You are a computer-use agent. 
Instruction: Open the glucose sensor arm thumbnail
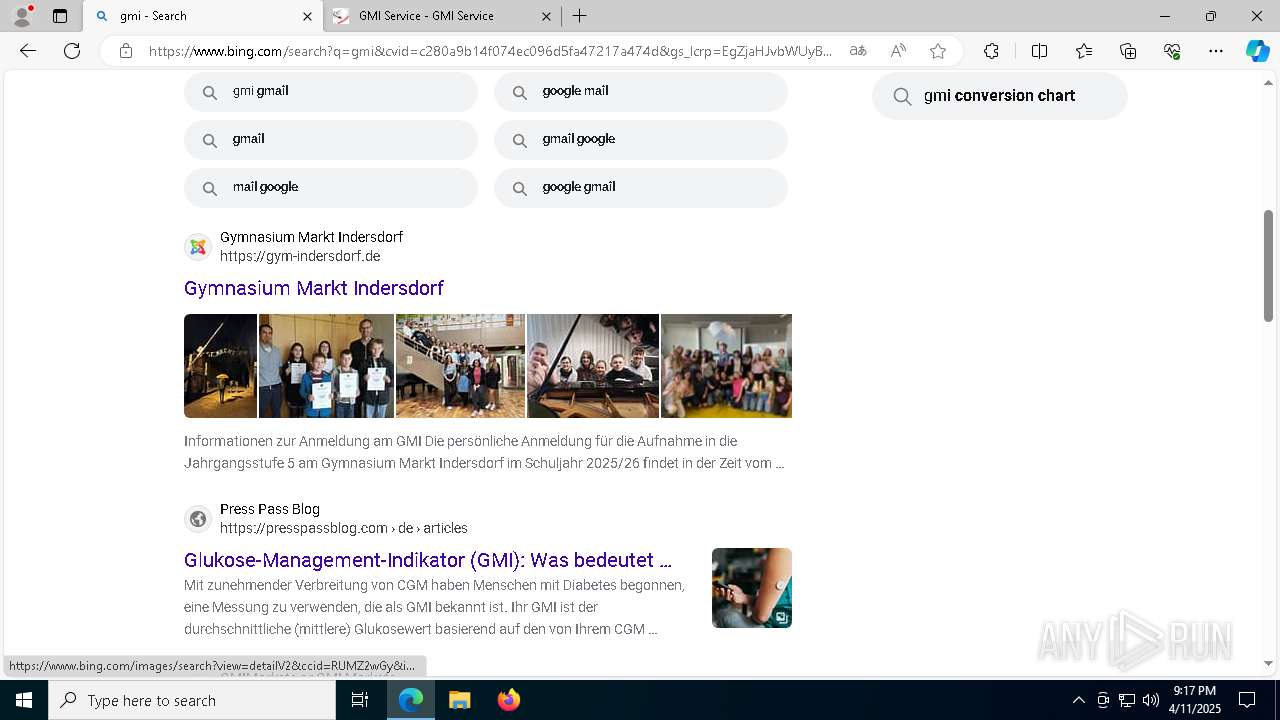pyautogui.click(x=752, y=588)
